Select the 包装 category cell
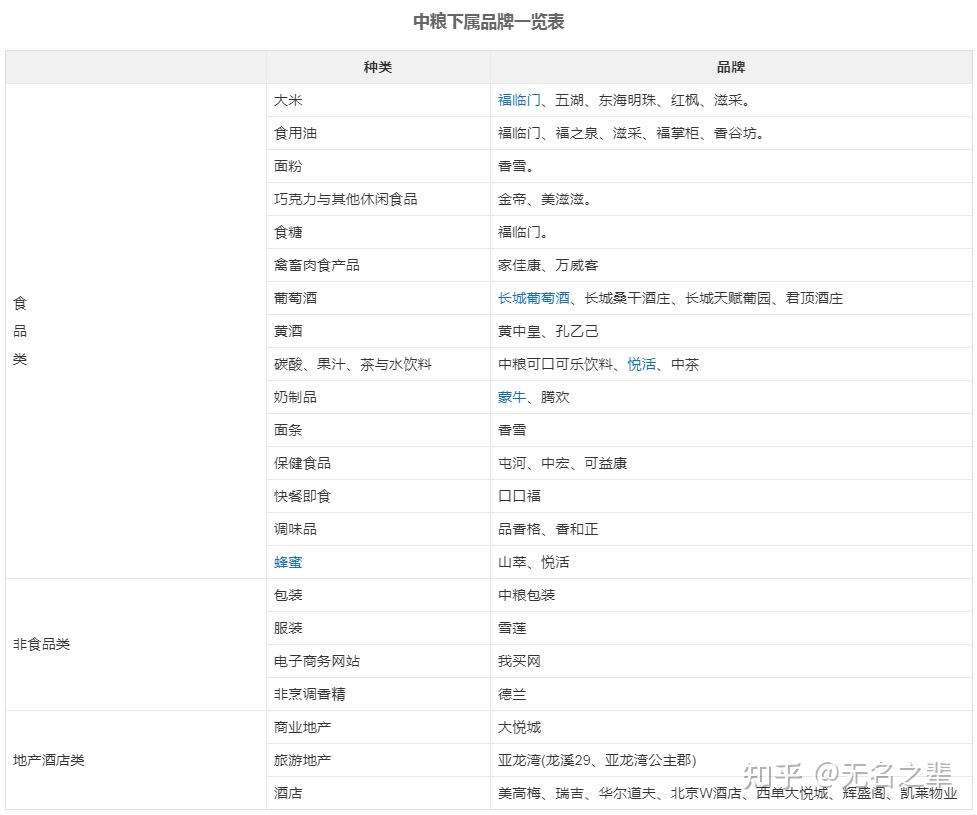The height and width of the screenshot is (815, 977). [378, 596]
